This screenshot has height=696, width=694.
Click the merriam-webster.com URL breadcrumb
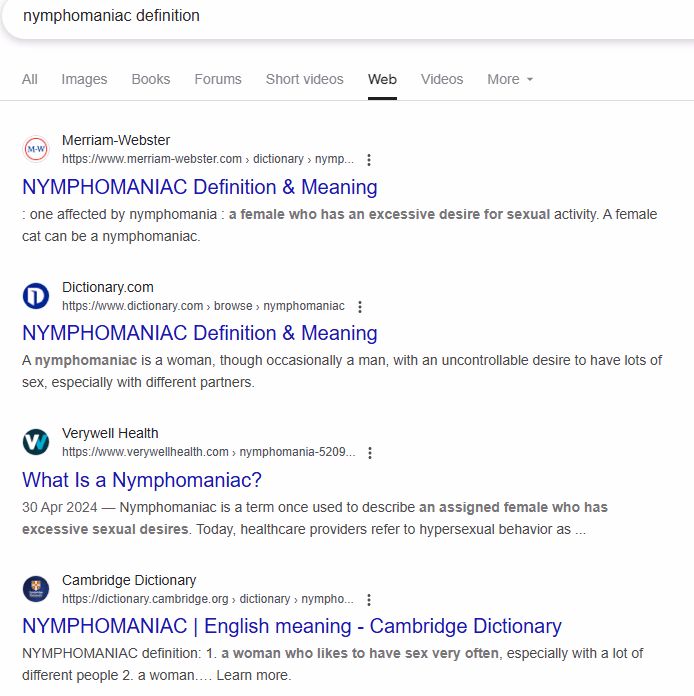(x=208, y=159)
